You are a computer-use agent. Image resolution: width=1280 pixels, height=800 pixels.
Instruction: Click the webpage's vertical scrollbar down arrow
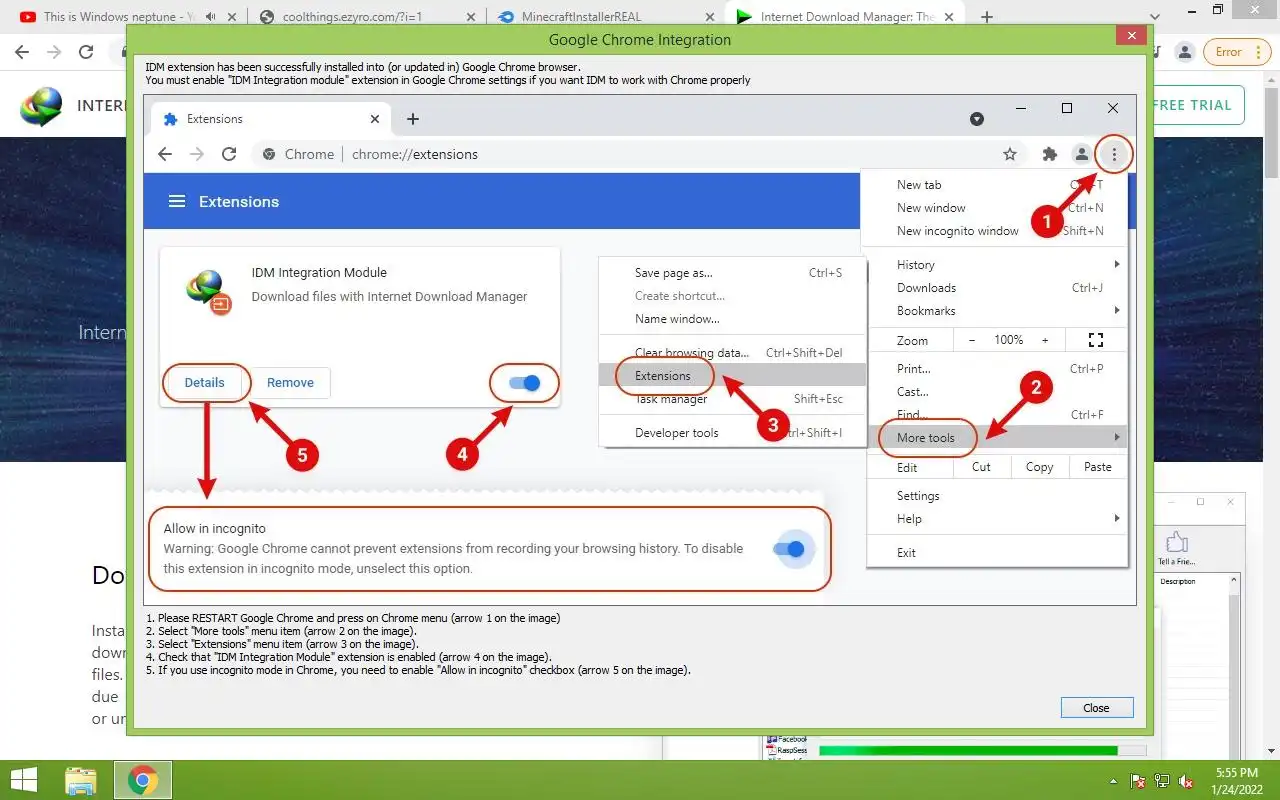pyautogui.click(x=1271, y=752)
